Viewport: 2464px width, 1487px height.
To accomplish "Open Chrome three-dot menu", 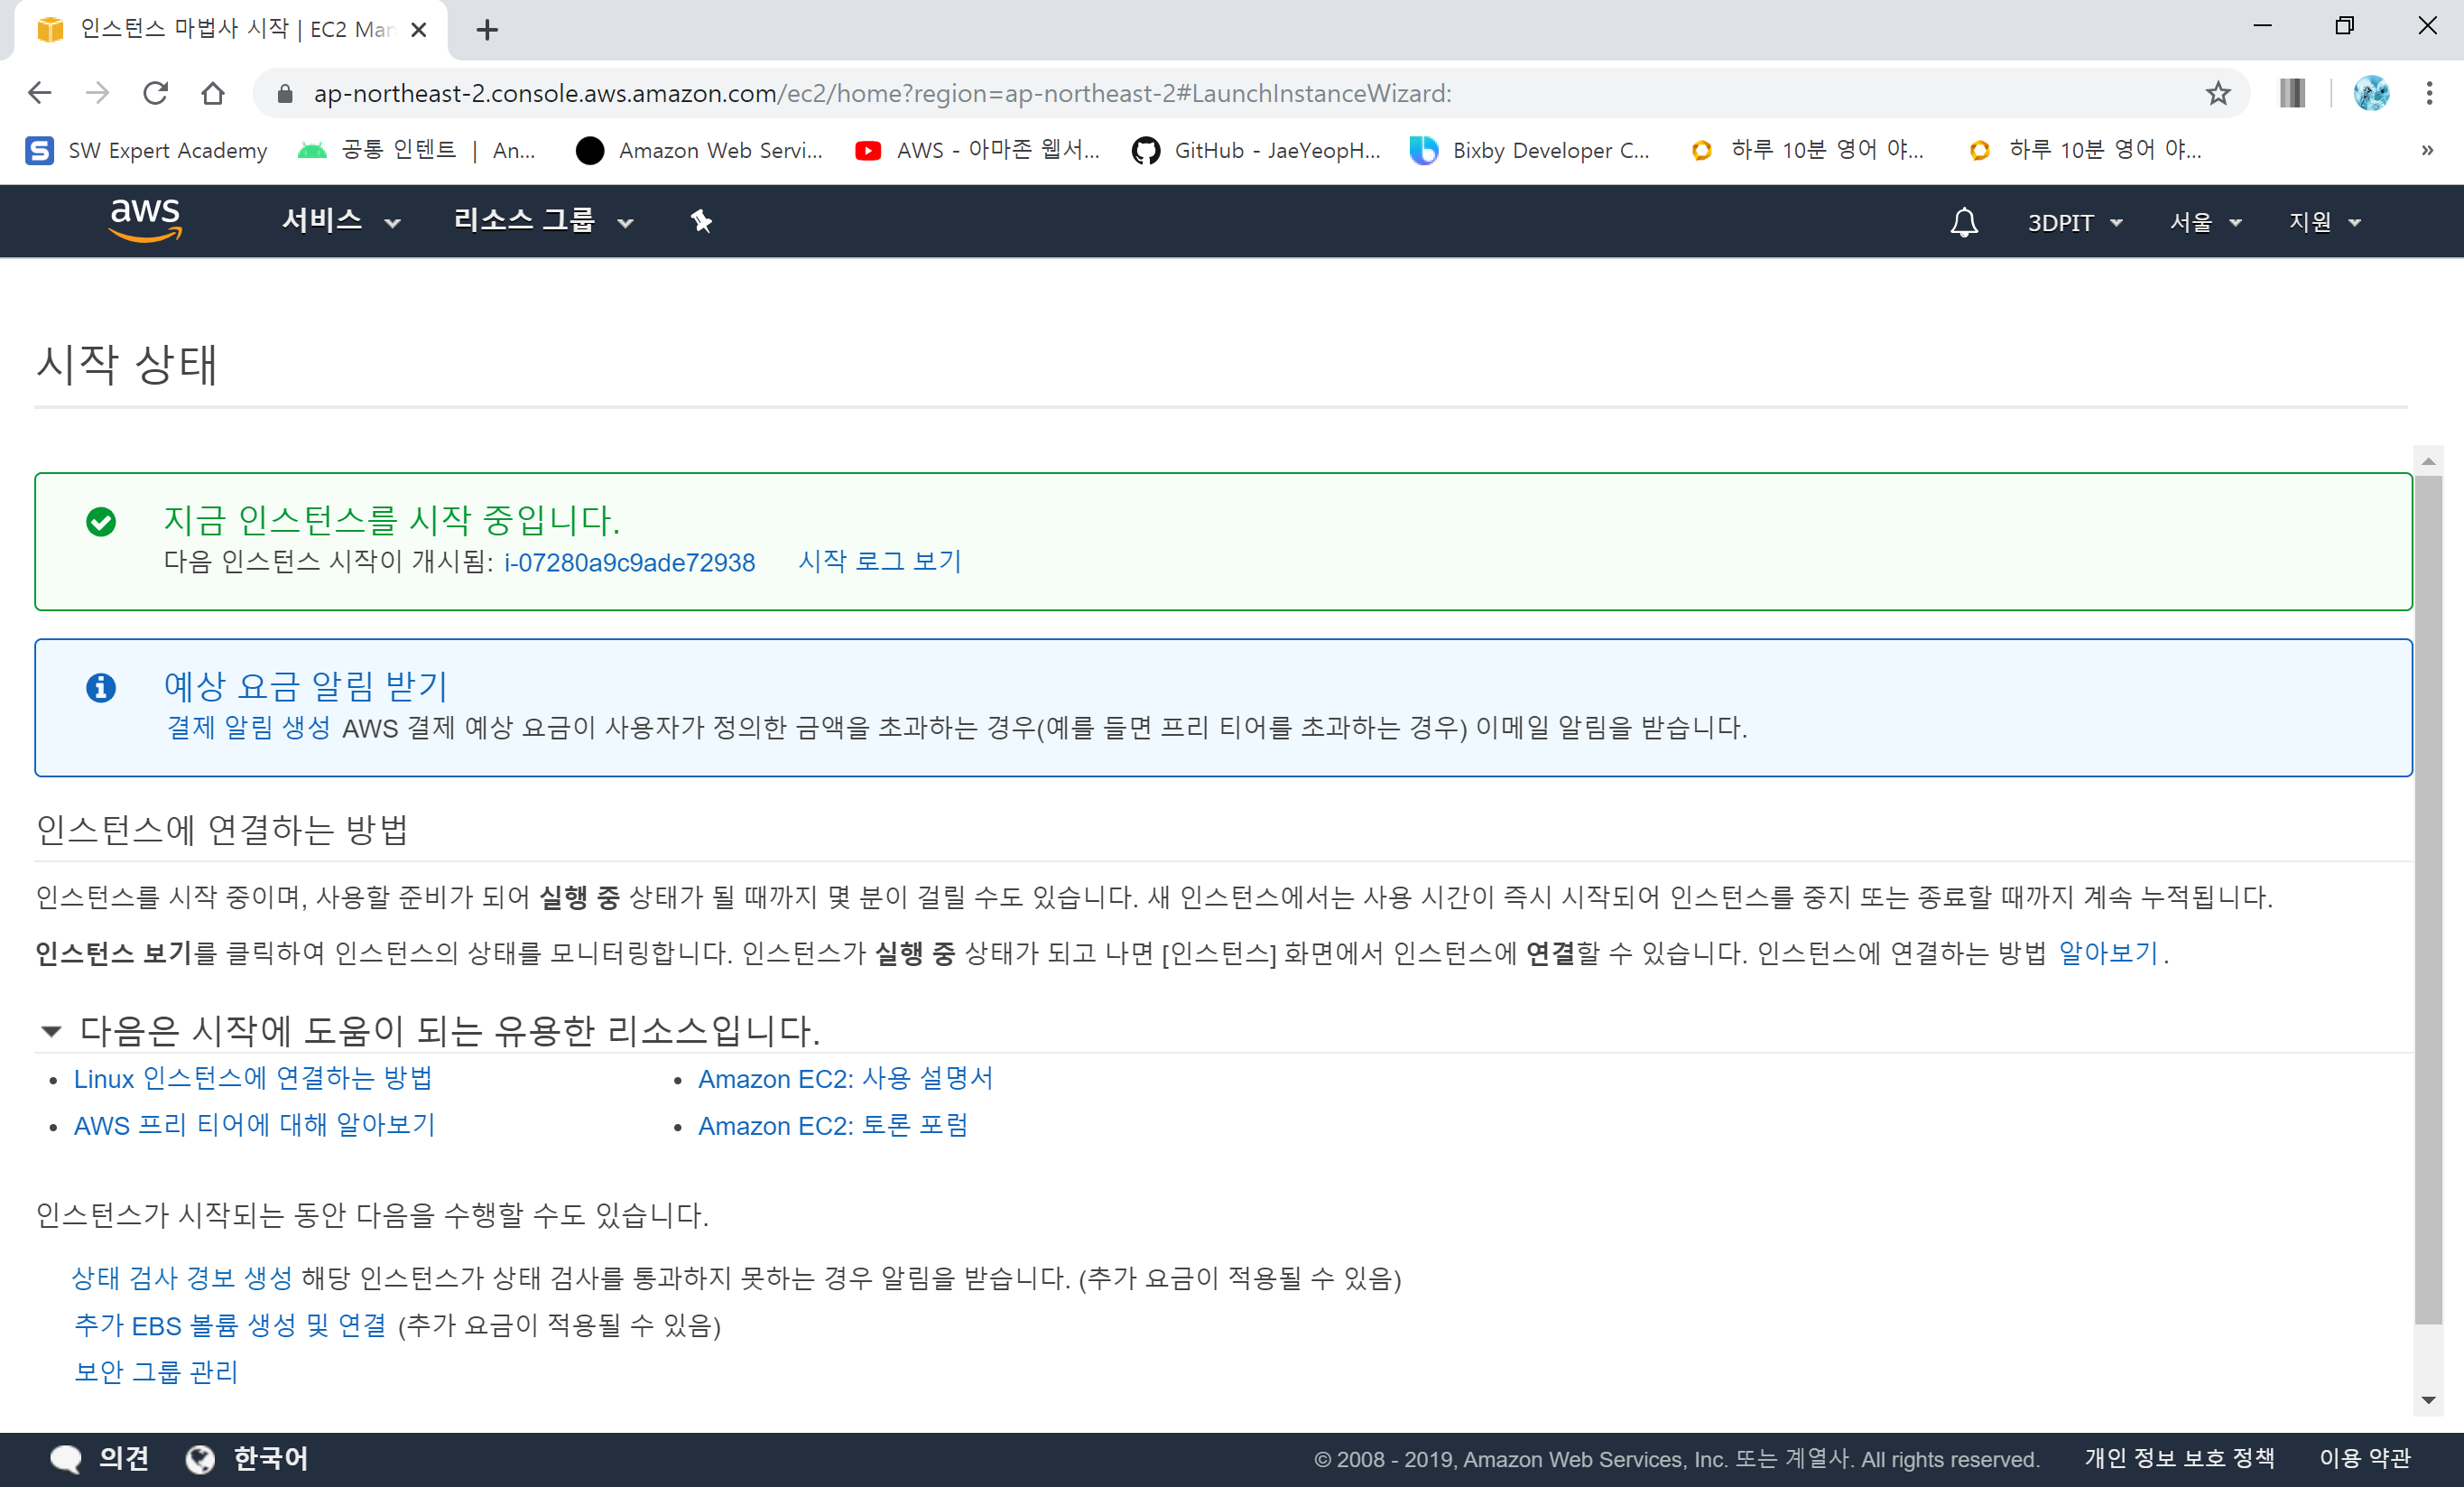I will [2429, 93].
